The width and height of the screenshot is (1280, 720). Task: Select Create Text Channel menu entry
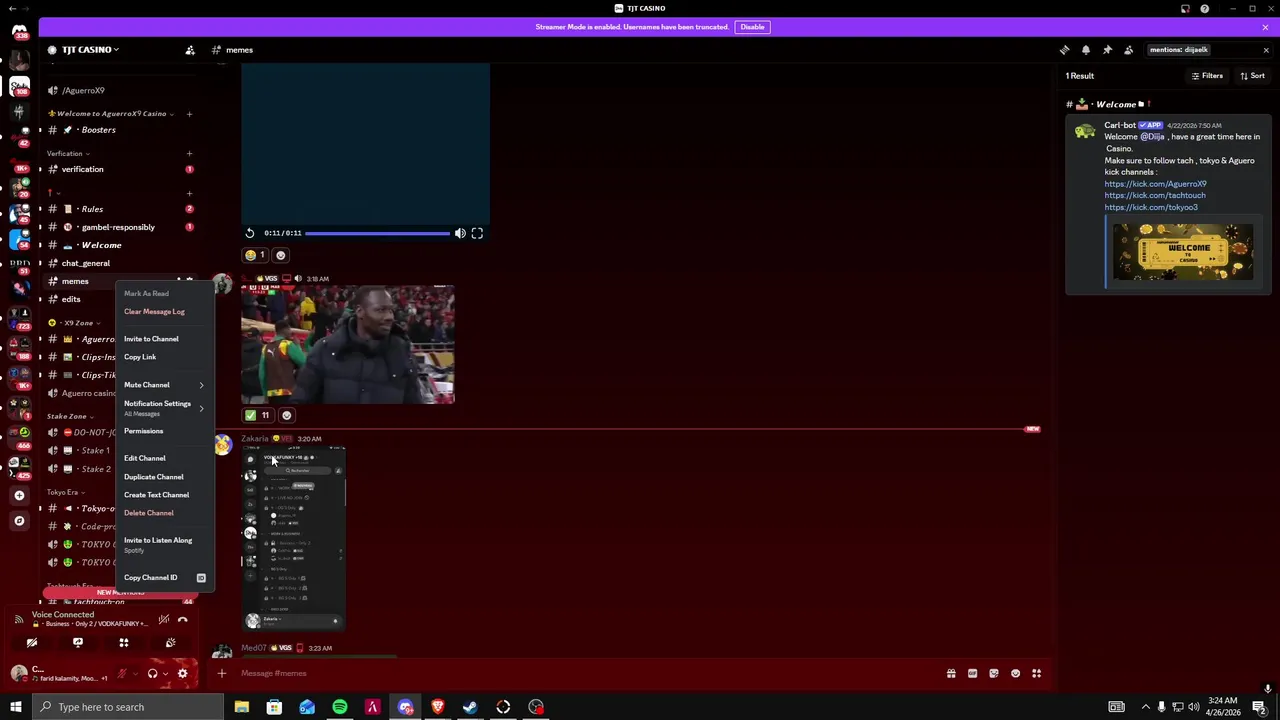[x=156, y=495]
